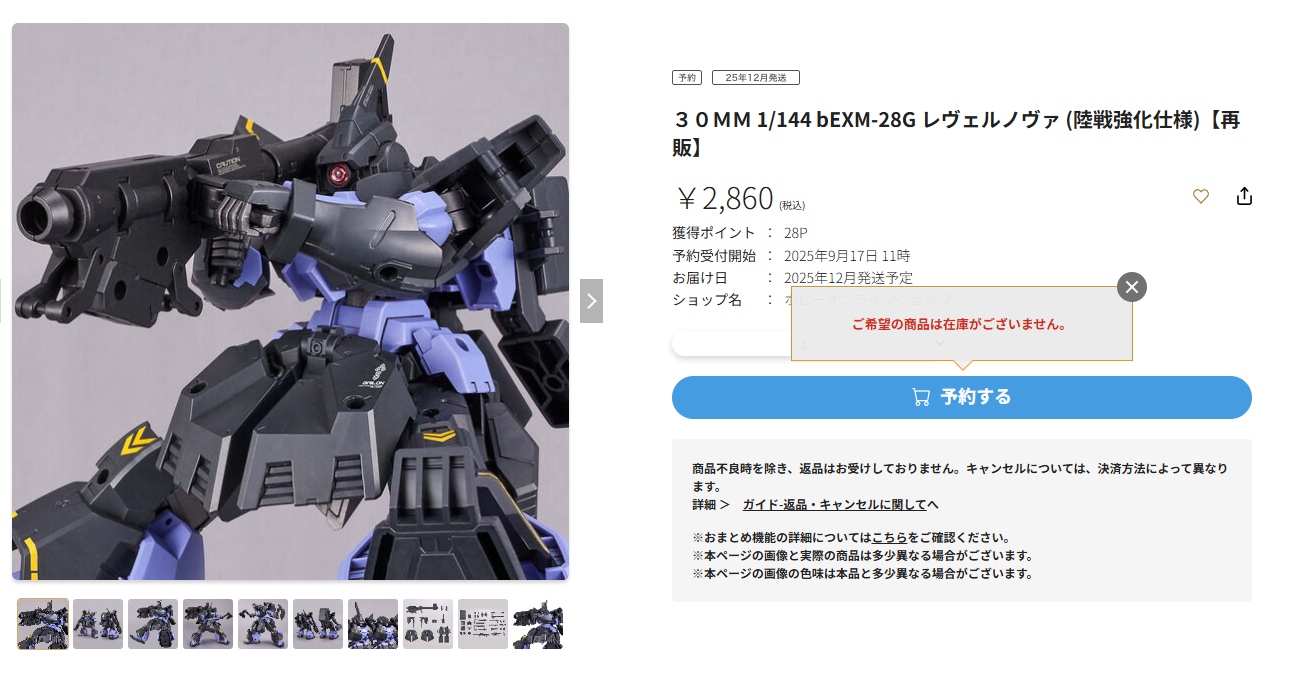Select the eighth thumbnail showing weapon parts
The image size is (1301, 674).
tap(428, 624)
